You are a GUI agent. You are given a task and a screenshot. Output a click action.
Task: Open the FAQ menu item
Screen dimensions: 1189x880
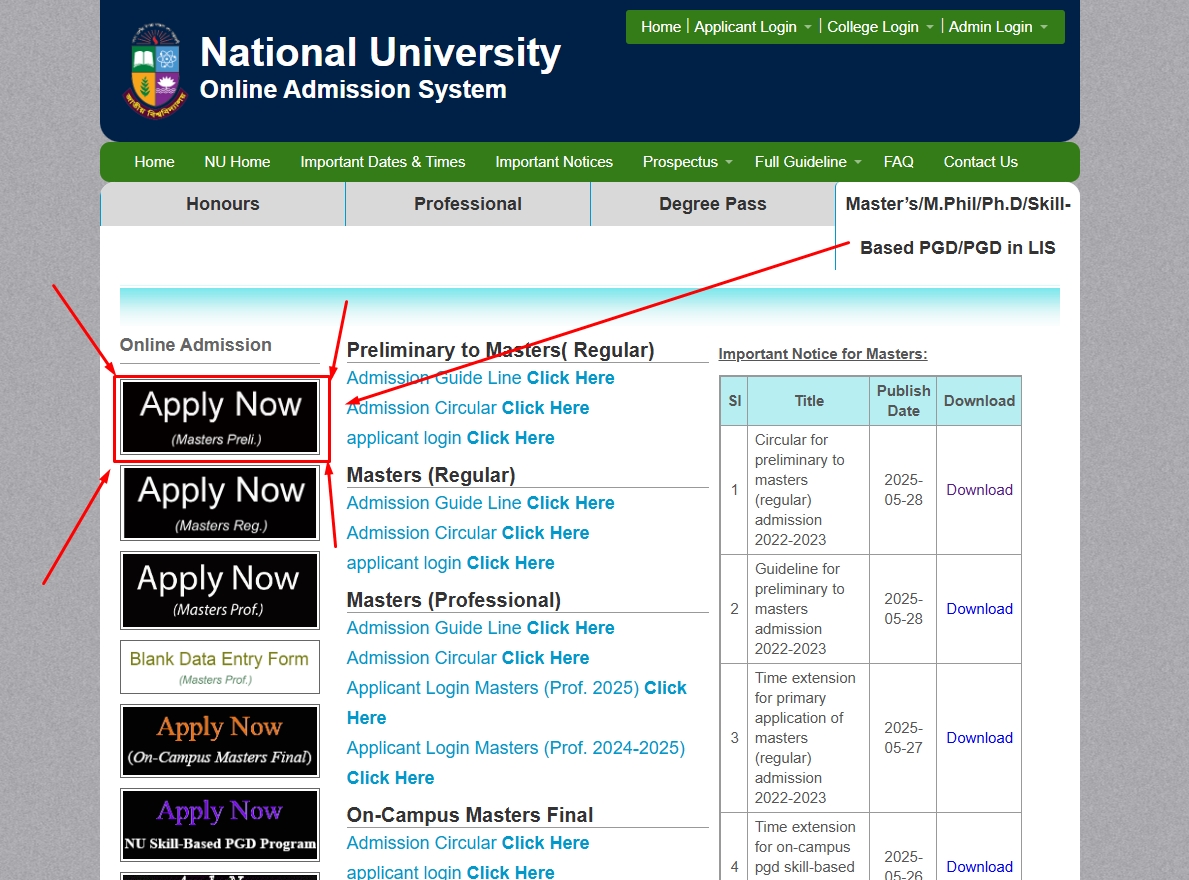pyautogui.click(x=898, y=162)
